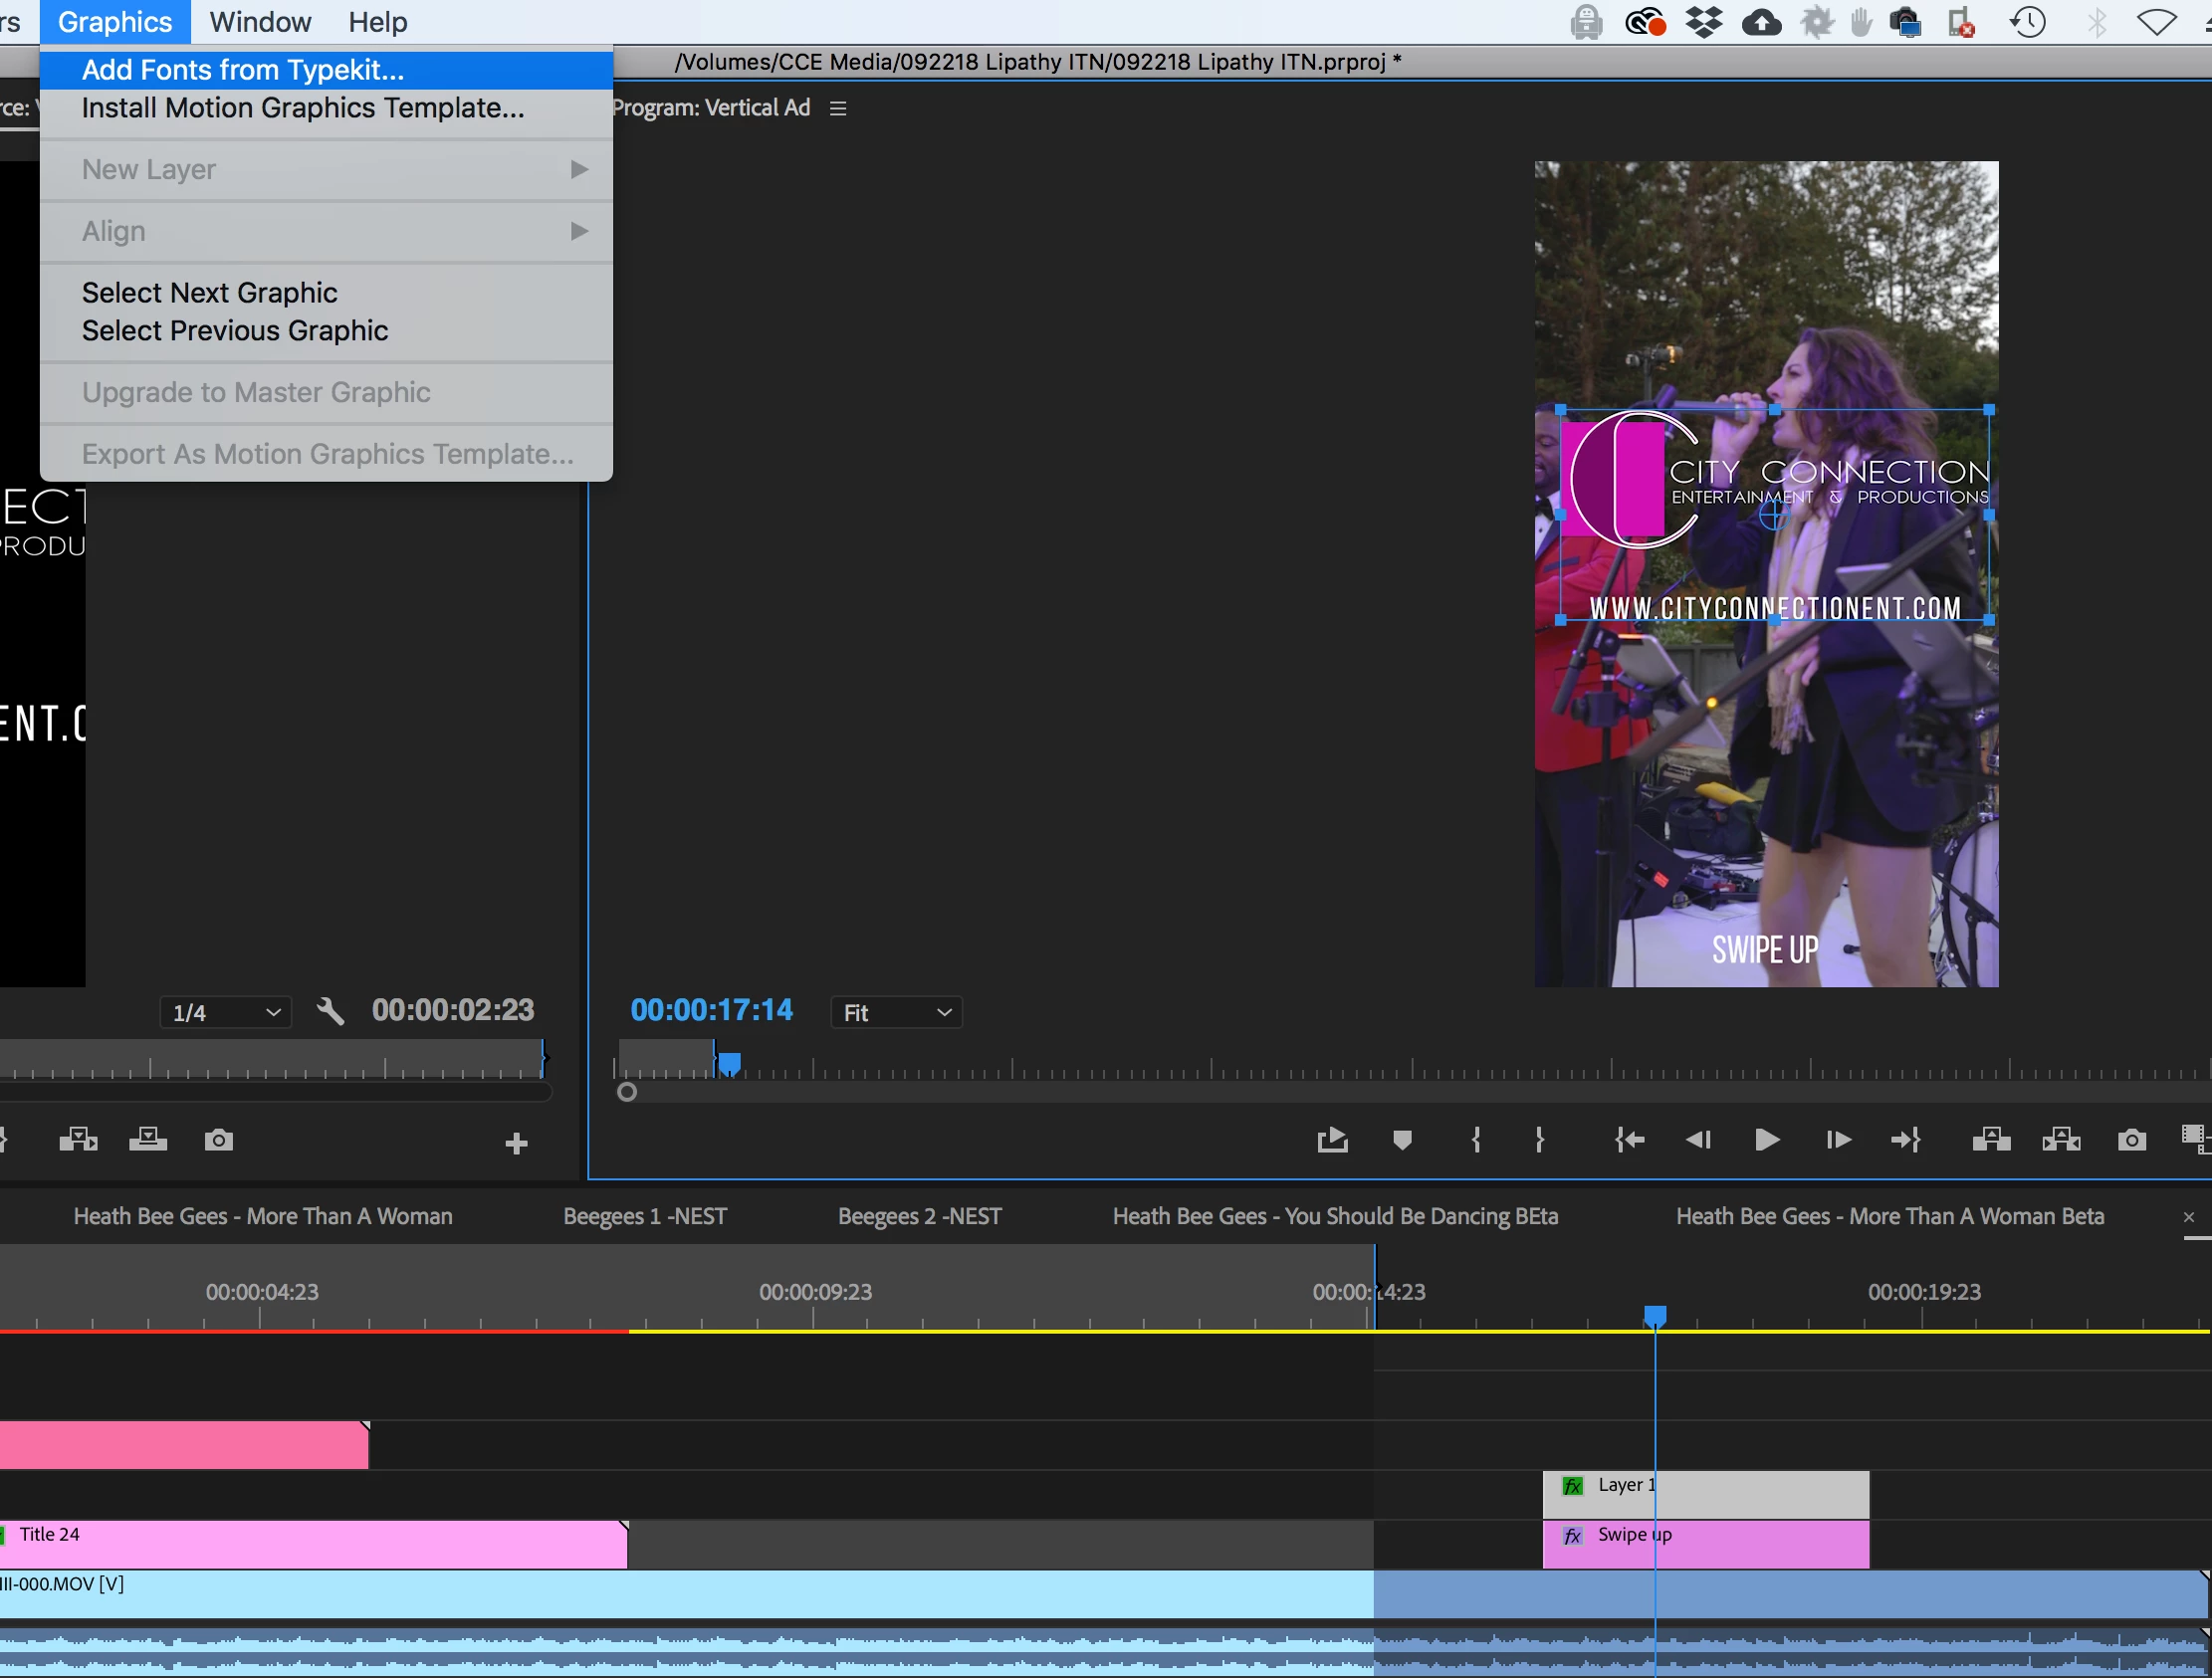Screen dimensions: 2212x1678
Task: Step forward one frame in Program monitor
Action: [x=1837, y=1140]
